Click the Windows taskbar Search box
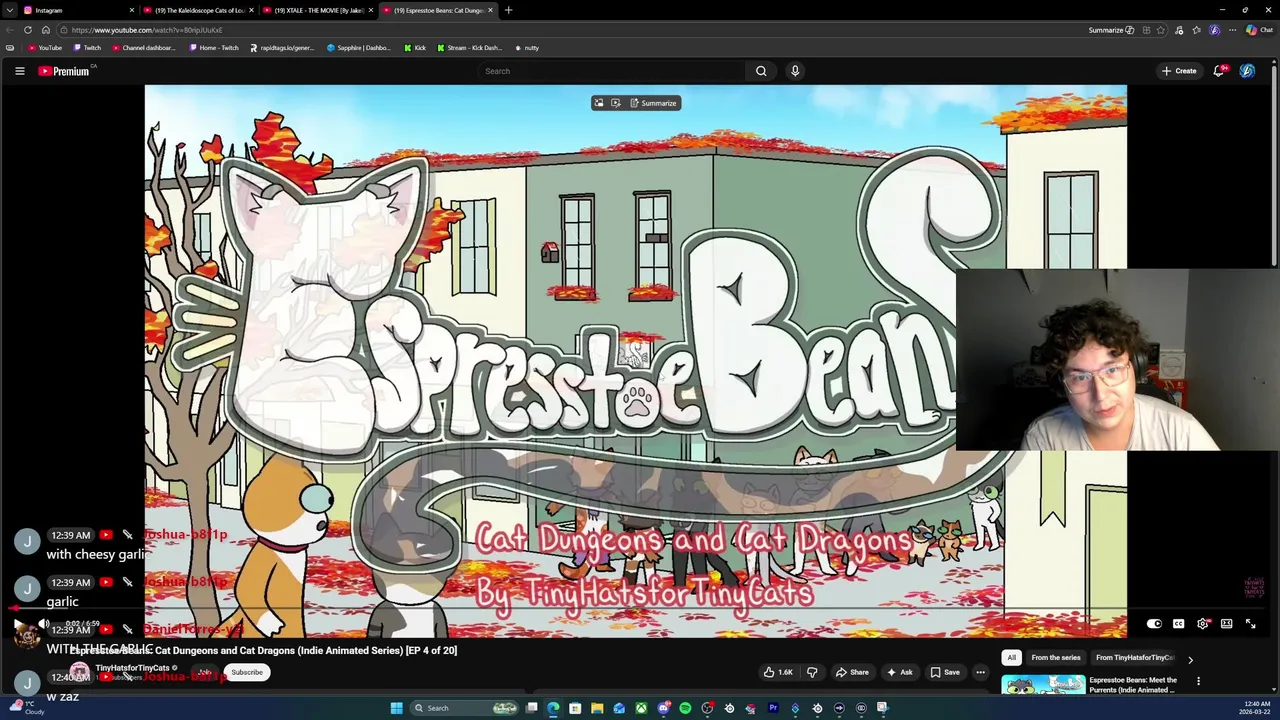 [464, 708]
